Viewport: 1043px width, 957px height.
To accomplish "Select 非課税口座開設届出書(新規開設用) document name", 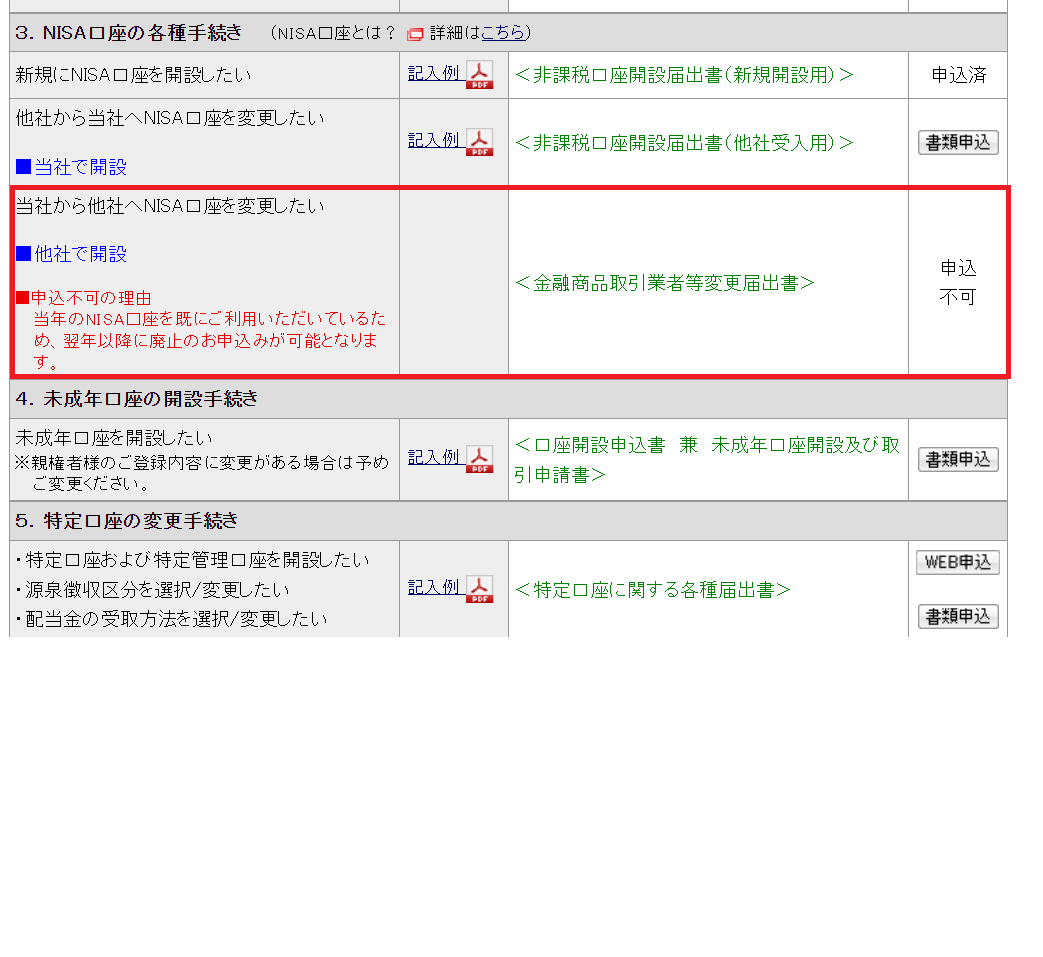I will tap(685, 75).
